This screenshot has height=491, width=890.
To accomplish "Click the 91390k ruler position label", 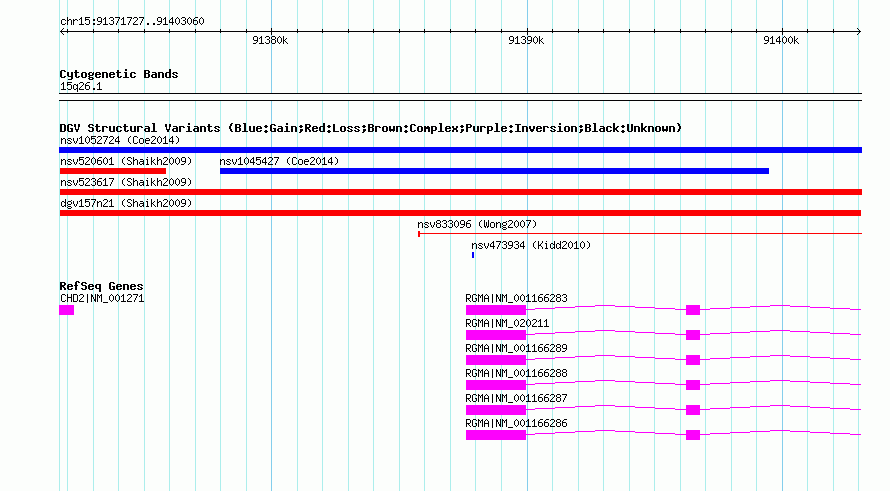I will 526,40.
